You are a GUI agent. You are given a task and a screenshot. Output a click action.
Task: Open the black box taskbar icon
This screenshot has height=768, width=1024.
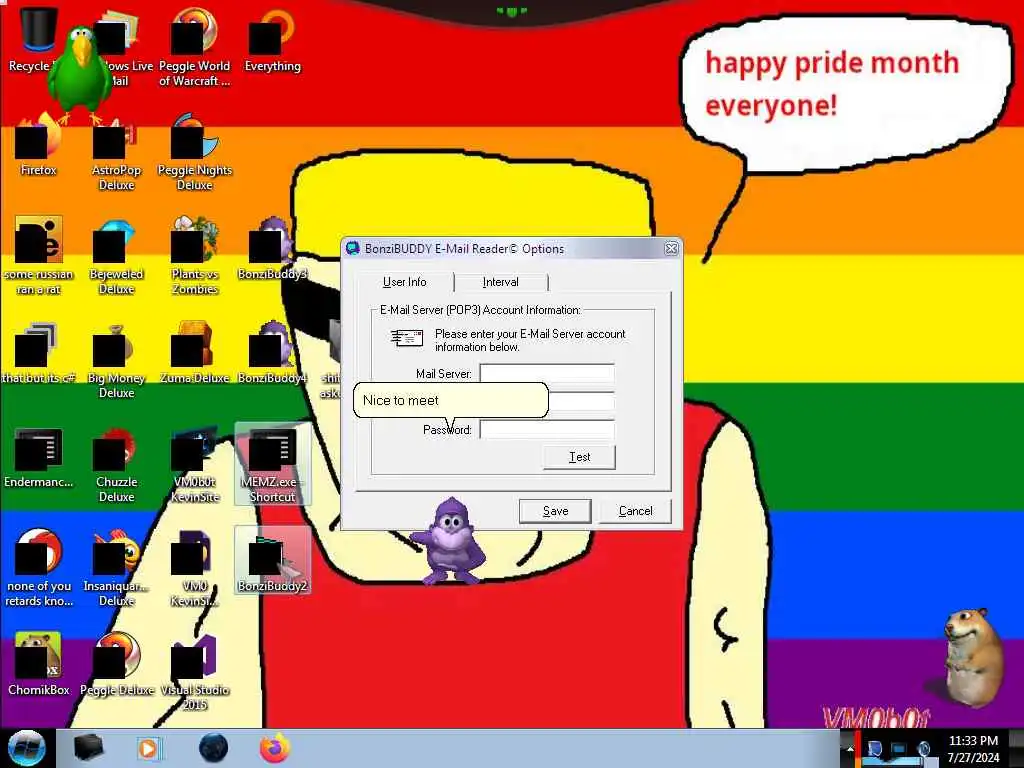pyautogui.click(x=88, y=748)
